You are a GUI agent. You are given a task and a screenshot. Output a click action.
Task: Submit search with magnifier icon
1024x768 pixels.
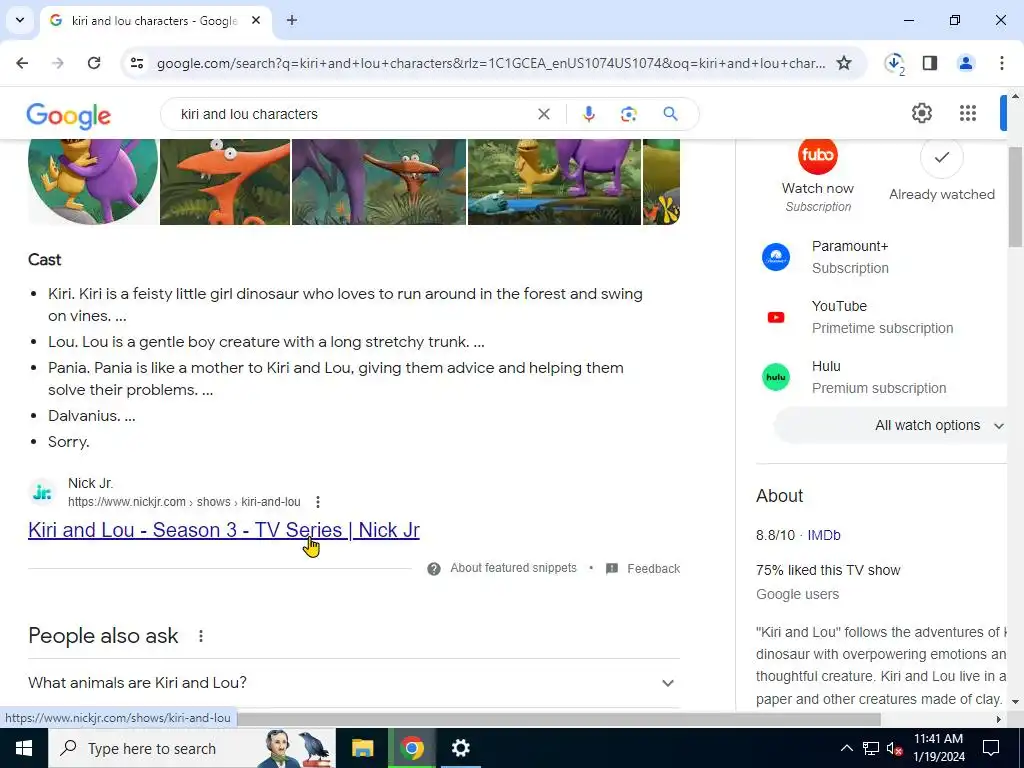670,114
